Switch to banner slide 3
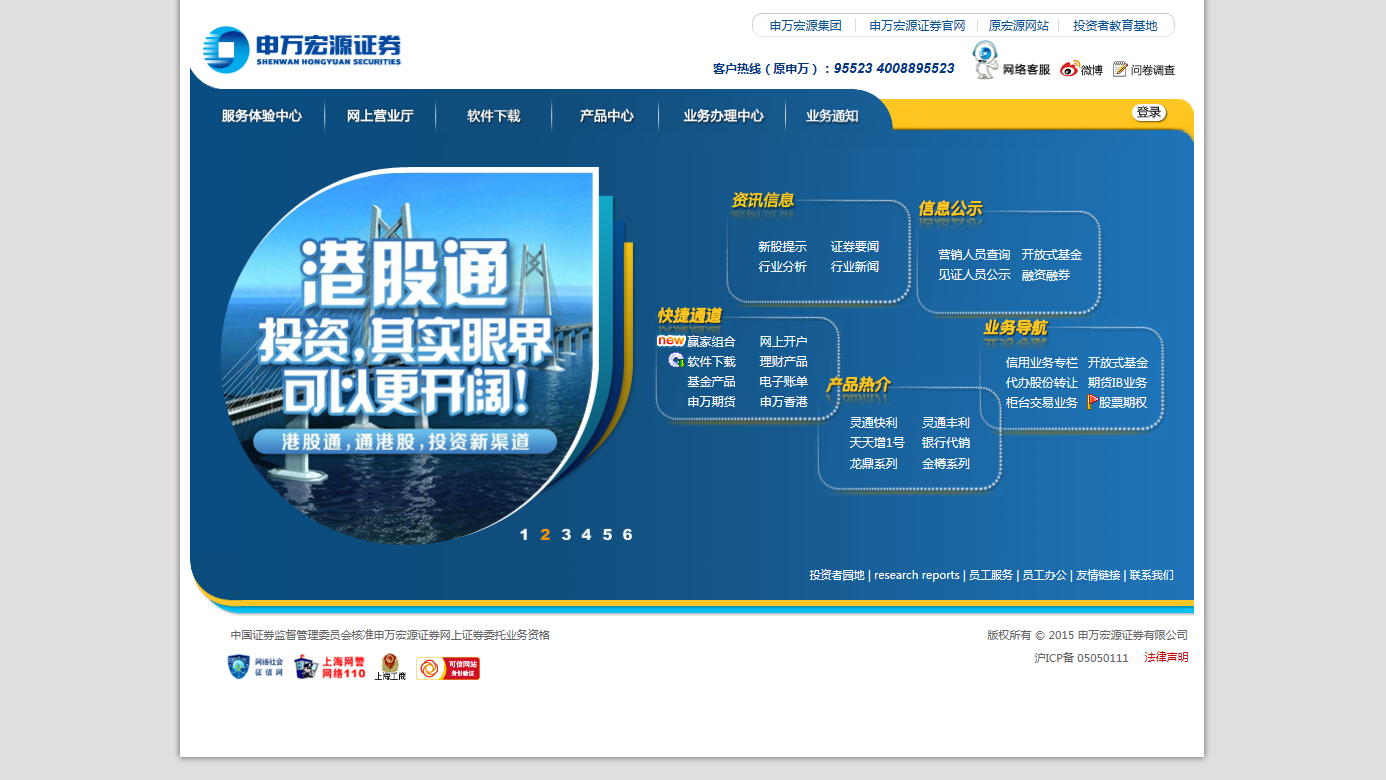 click(566, 534)
